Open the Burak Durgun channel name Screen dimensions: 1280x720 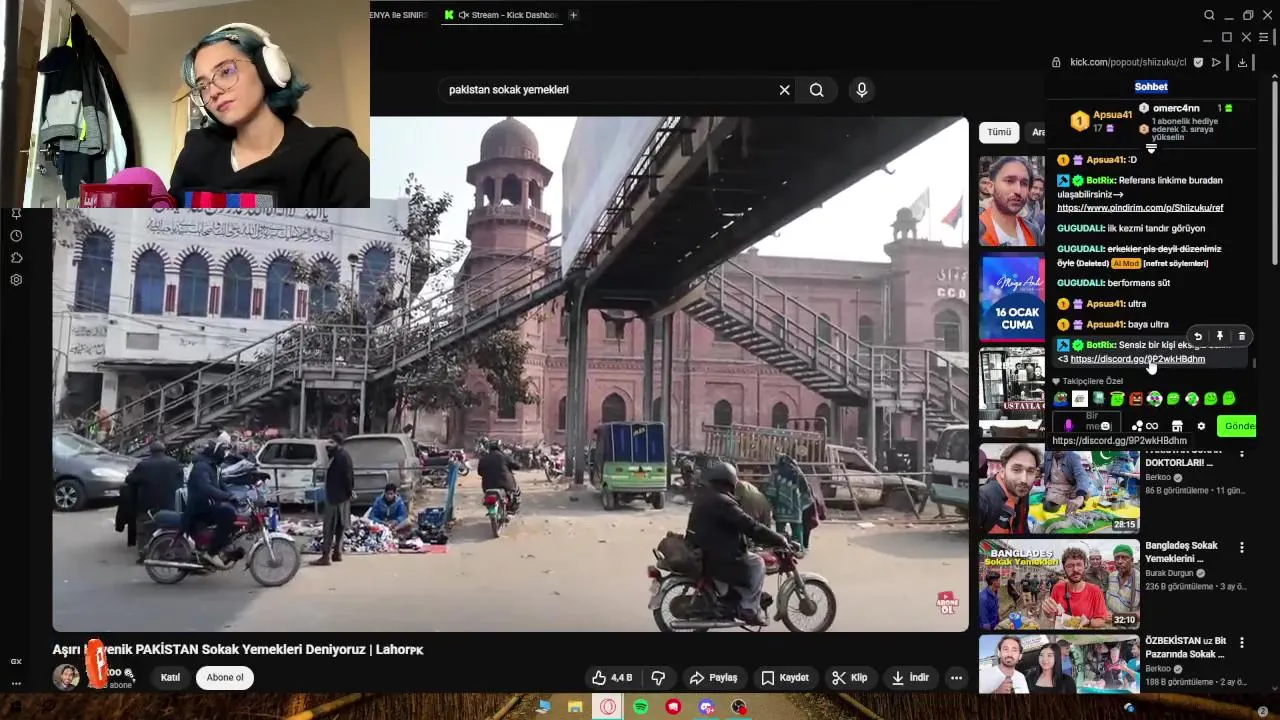pyautogui.click(x=1169, y=574)
